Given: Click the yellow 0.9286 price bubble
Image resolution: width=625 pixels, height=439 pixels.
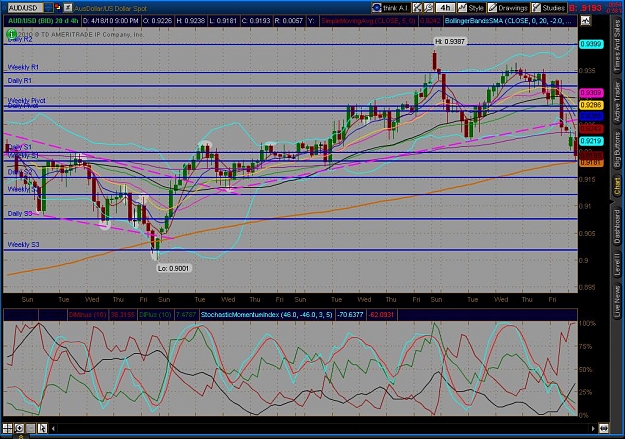Looking at the screenshot, I should (591, 105).
